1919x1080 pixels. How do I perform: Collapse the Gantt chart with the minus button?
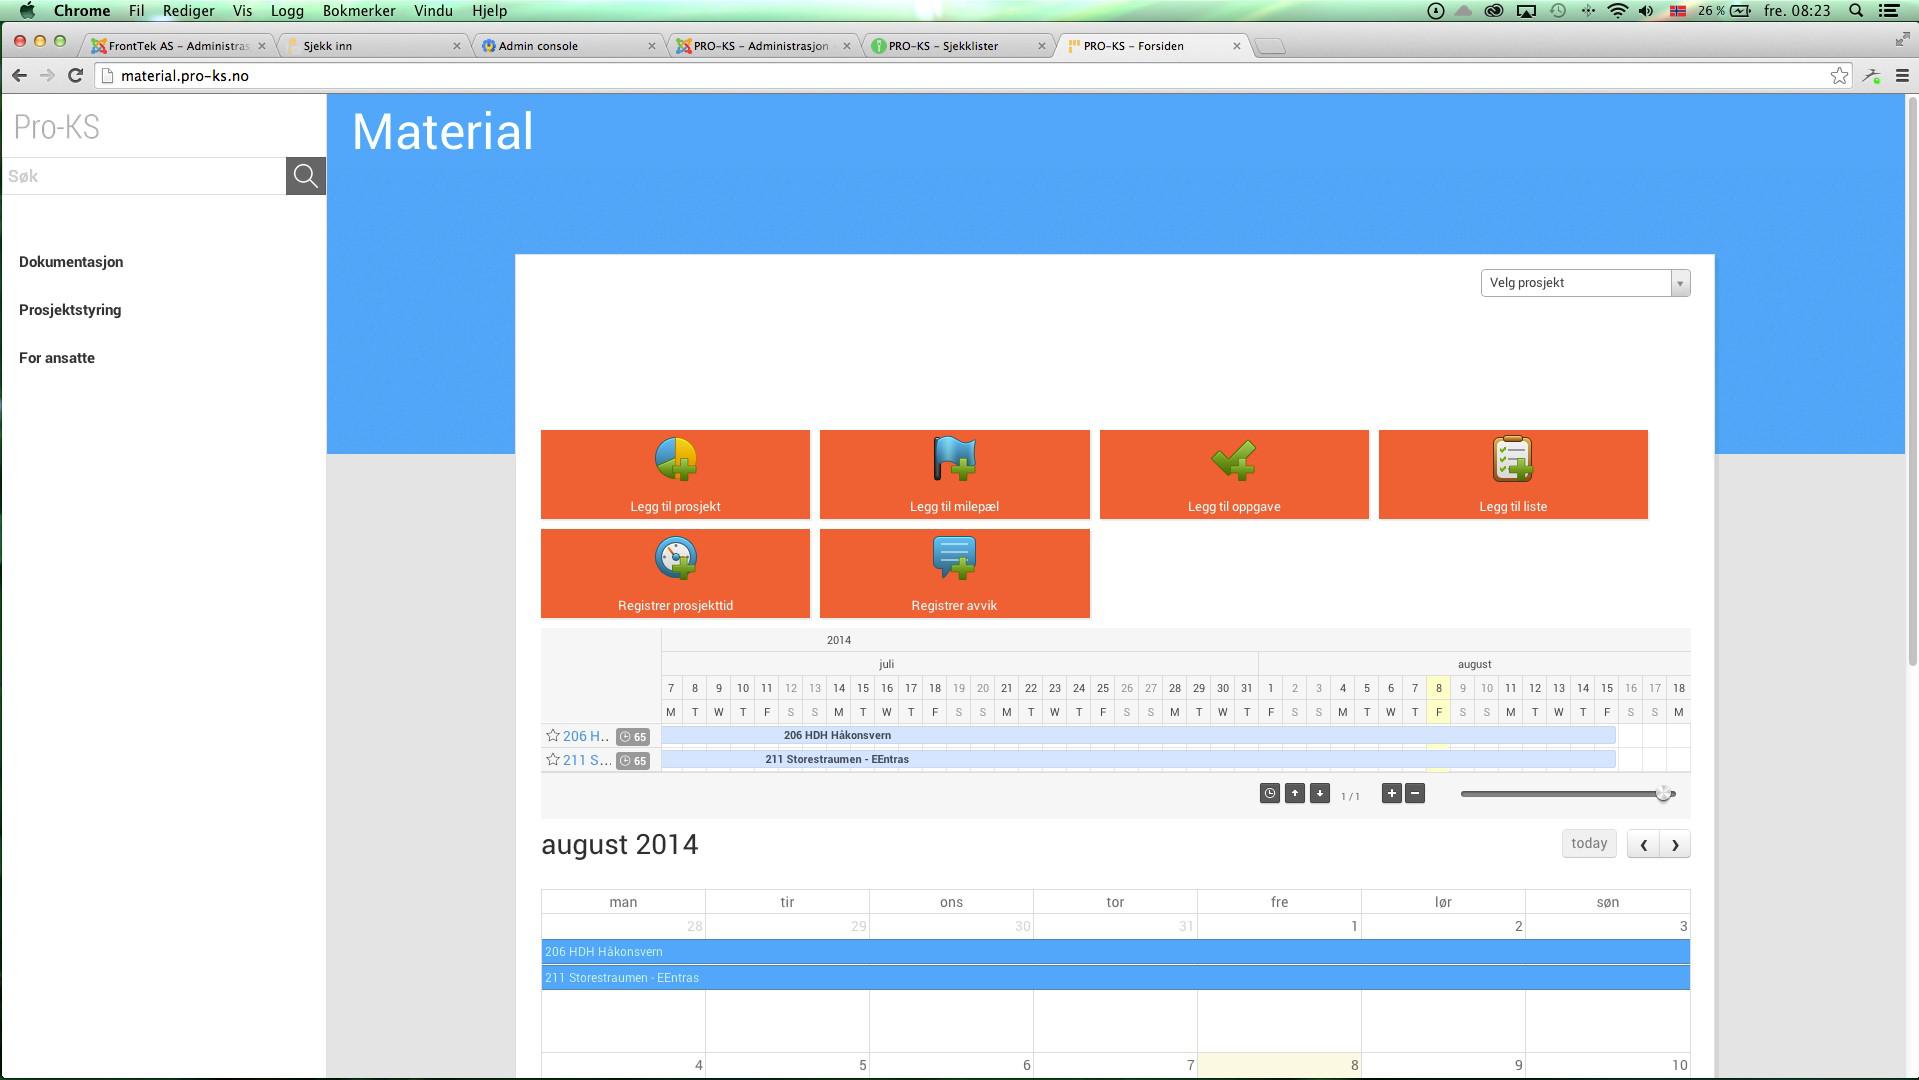click(x=1415, y=794)
